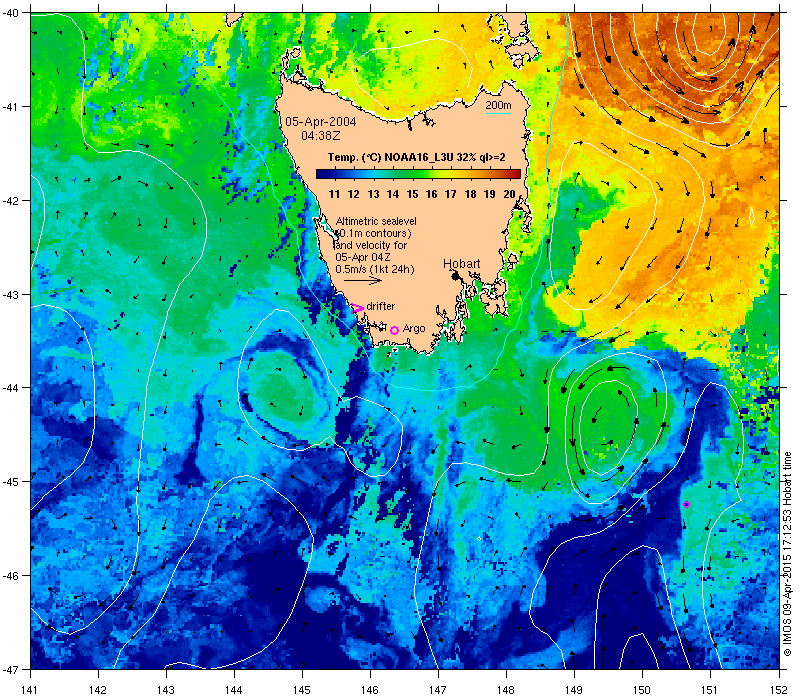
Task: Click the magenta drifter marker off Tasmania's west coast
Action: [358, 308]
